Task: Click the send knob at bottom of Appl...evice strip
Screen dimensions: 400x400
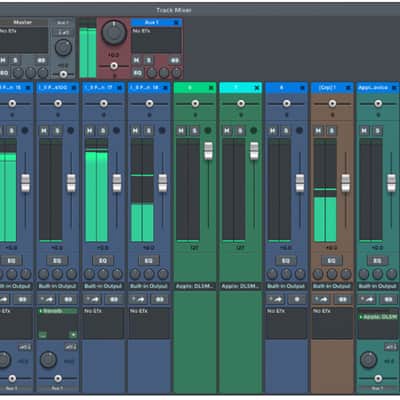Action: [368, 360]
